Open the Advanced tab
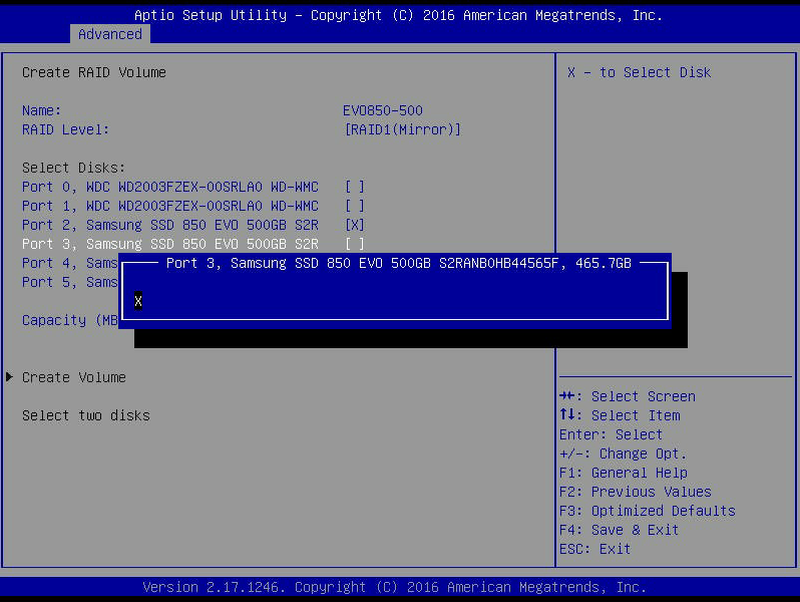800x602 pixels. click(110, 34)
